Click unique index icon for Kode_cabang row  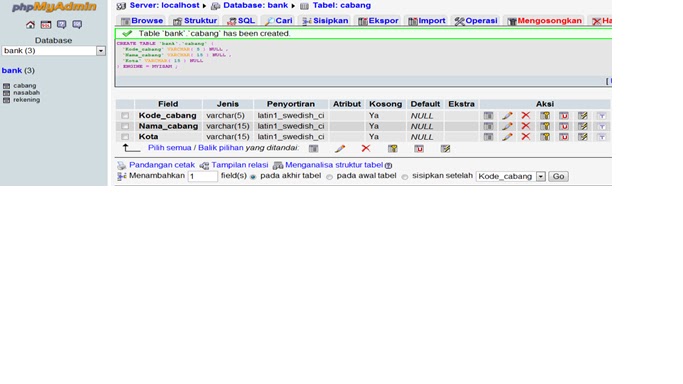pyautogui.click(x=564, y=116)
